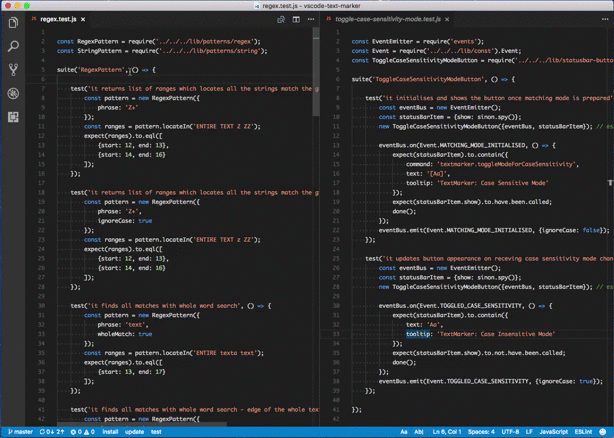Image resolution: width=614 pixels, height=438 pixels.
Task: Open the master branch picker
Action: pyautogui.click(x=20, y=432)
